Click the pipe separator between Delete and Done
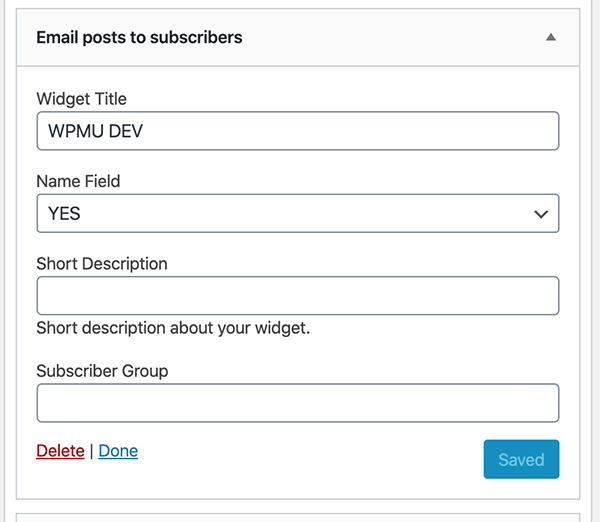Screen dimensions: 600x522 tap(91, 451)
